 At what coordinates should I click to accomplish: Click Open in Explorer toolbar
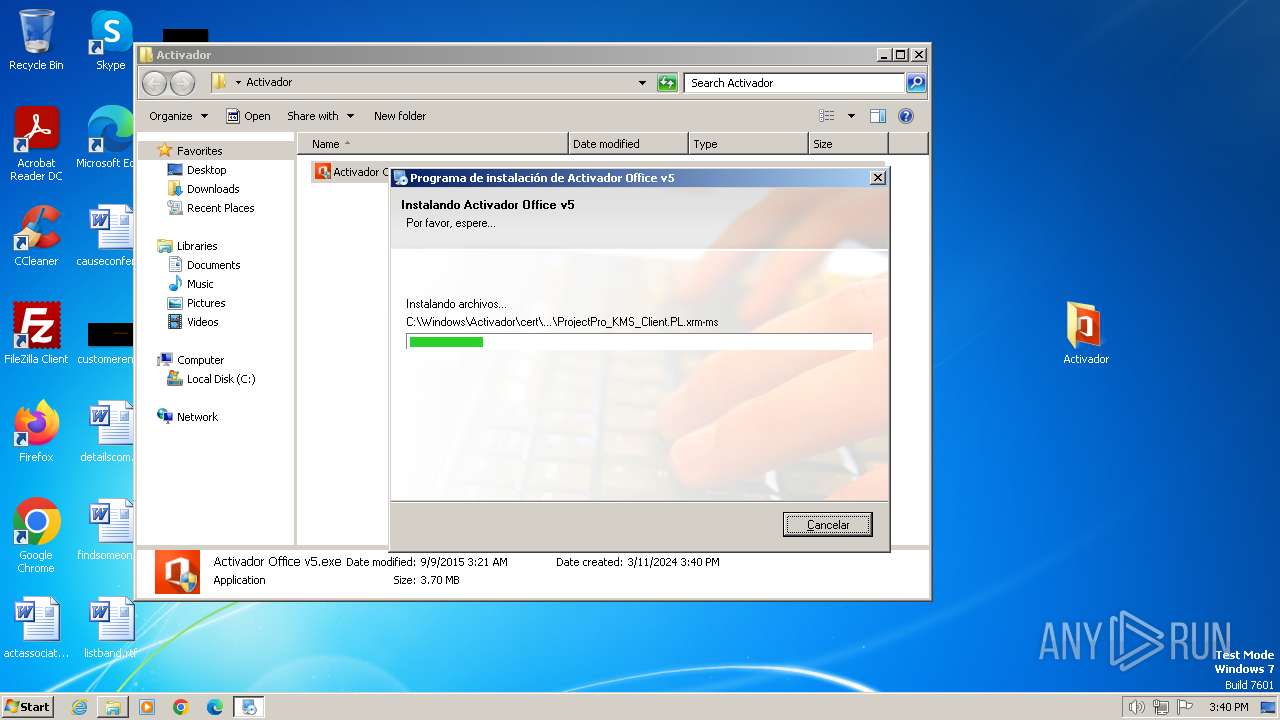tap(248, 116)
